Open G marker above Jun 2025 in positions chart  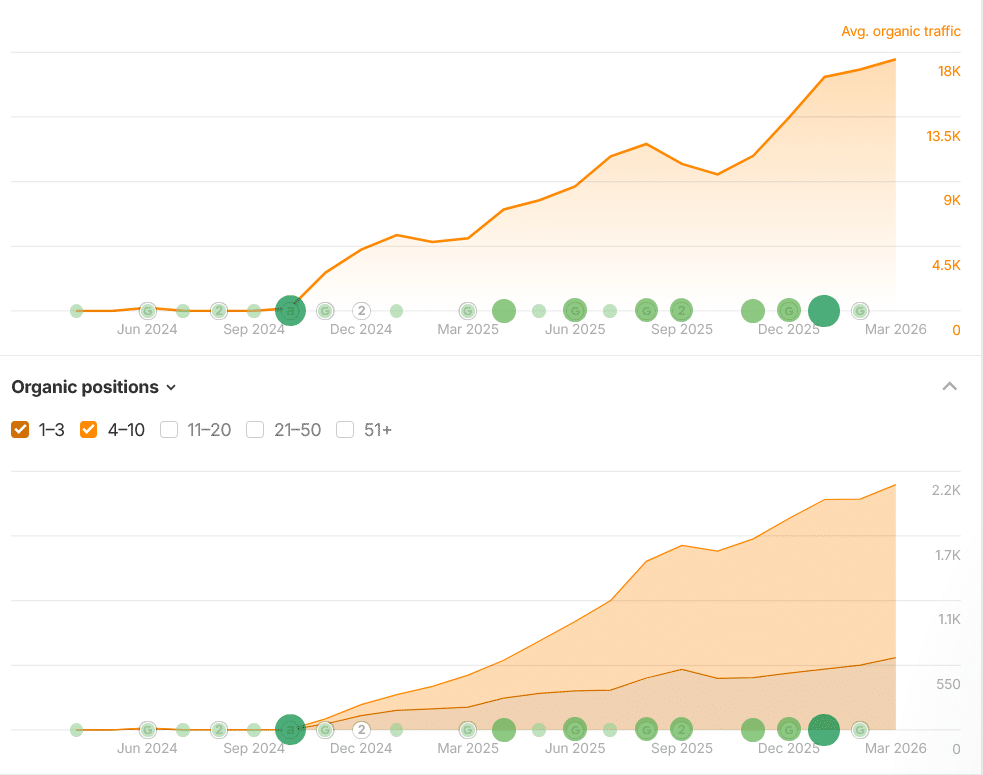point(574,730)
